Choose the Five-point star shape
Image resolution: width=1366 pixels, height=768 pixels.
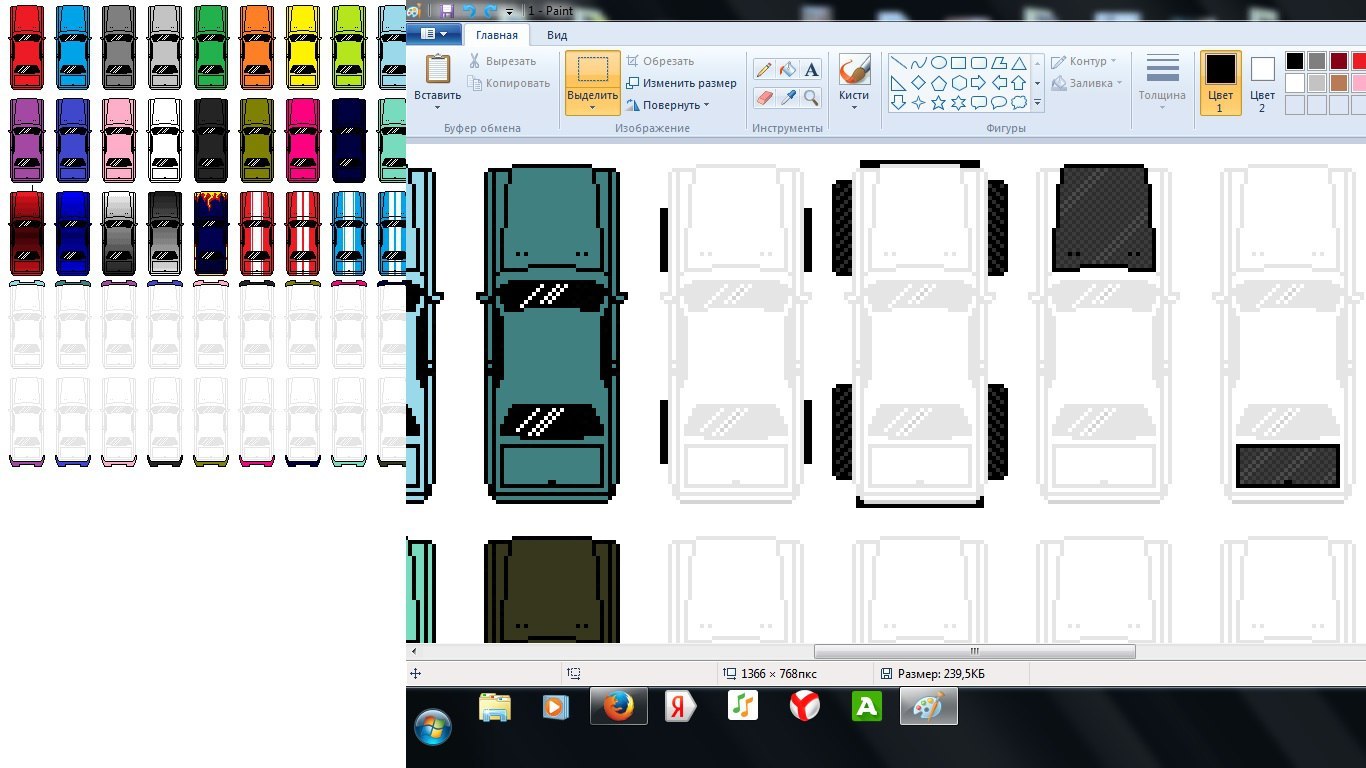pyautogui.click(x=938, y=103)
